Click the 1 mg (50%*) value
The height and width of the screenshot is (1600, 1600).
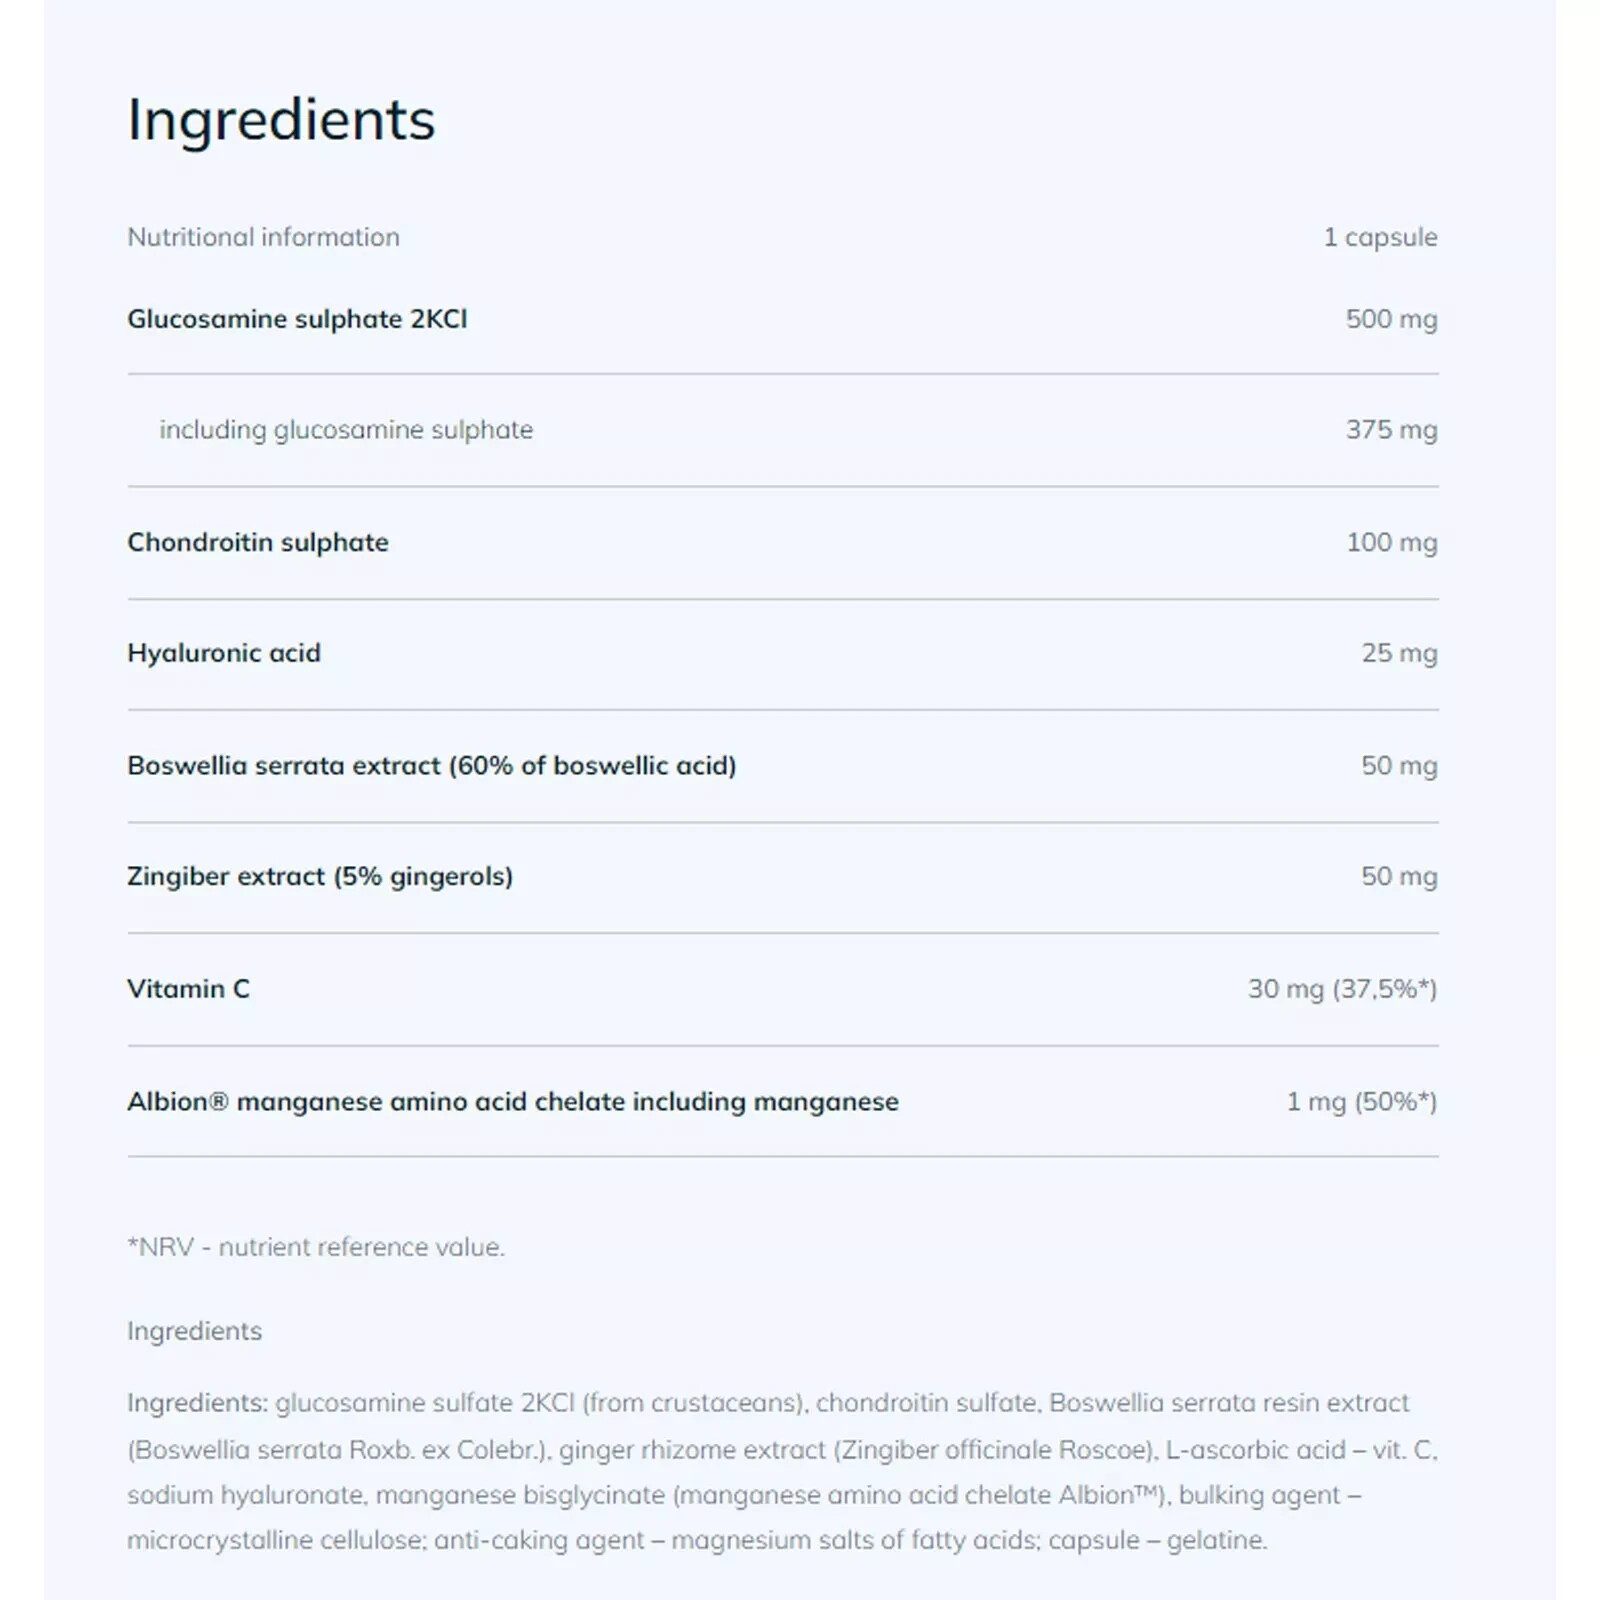pos(1361,1102)
